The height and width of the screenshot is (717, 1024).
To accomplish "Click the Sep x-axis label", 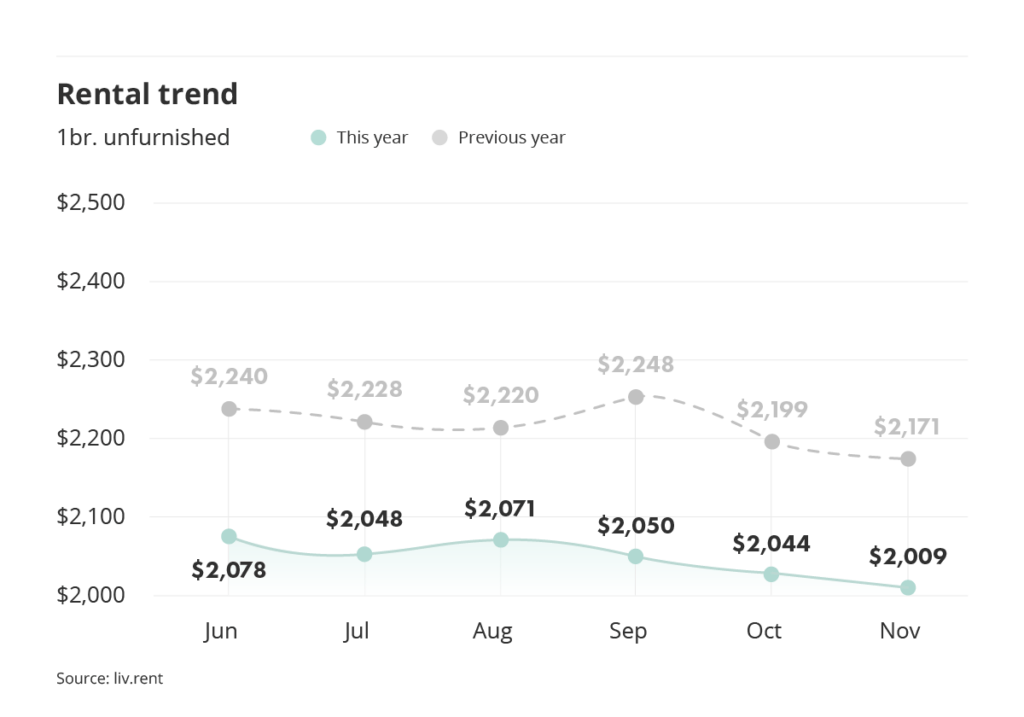I will pyautogui.click(x=628, y=631).
